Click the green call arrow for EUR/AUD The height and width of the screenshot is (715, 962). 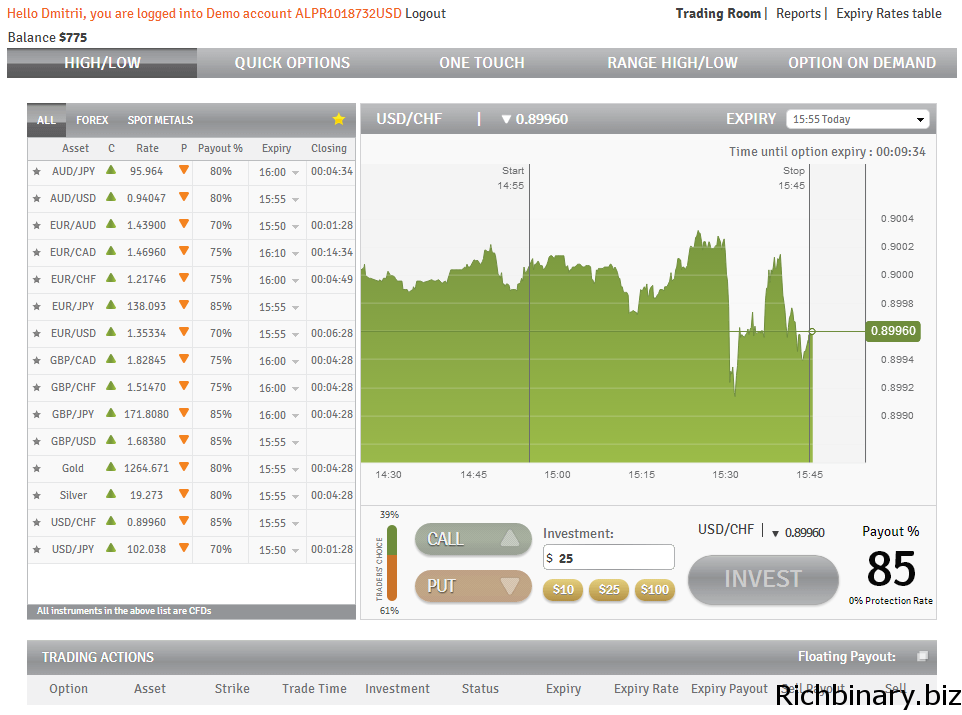click(111, 224)
